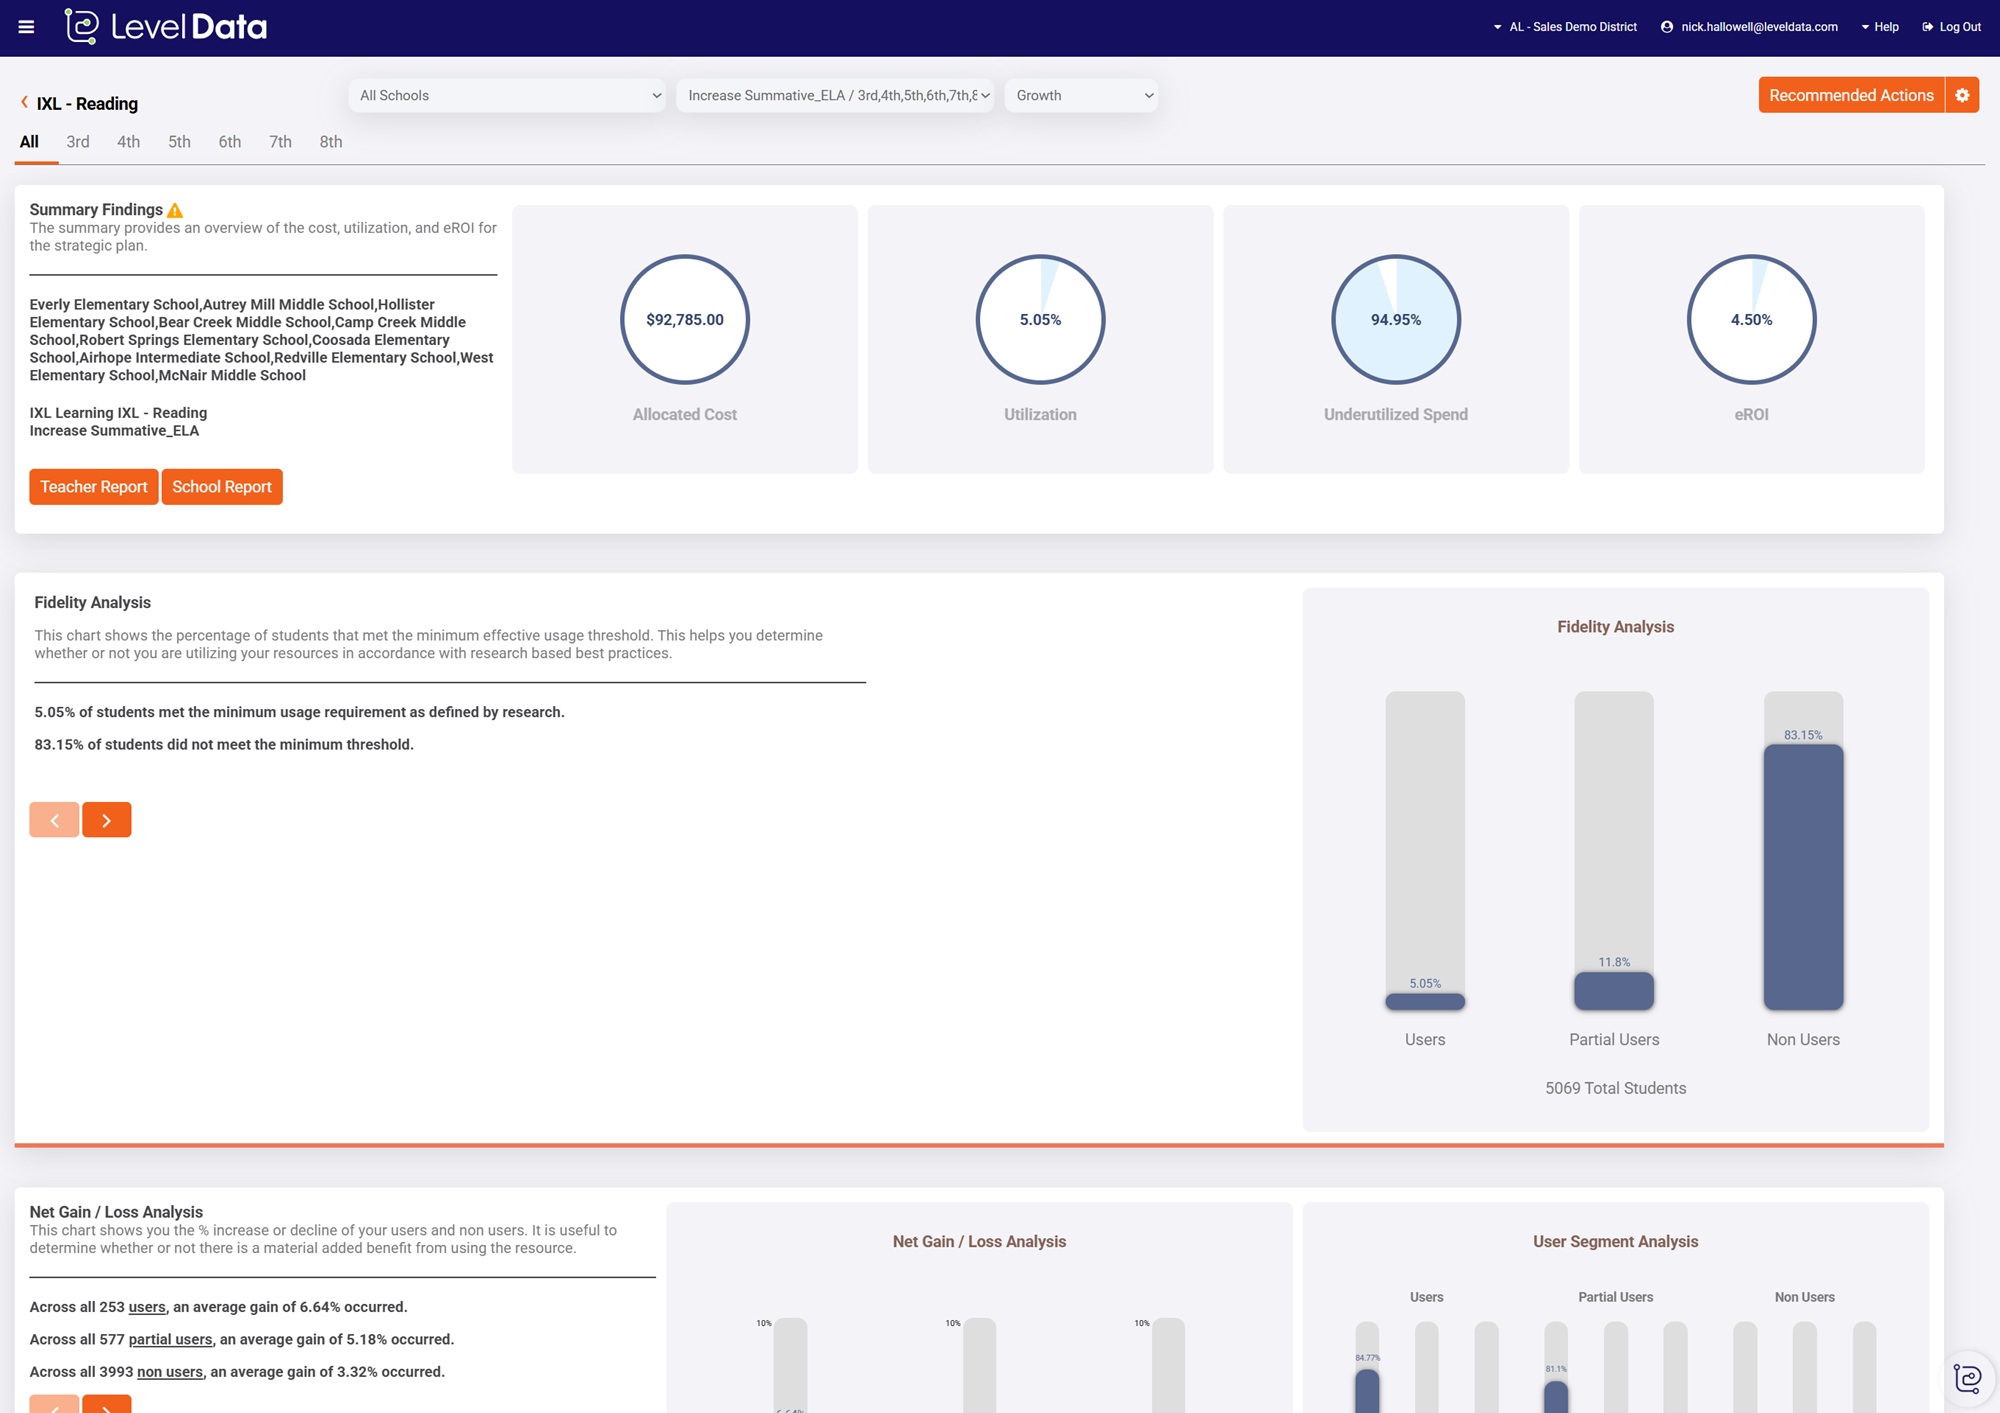
Task: Open the chat assistant icon bottom right
Action: [1967, 1378]
